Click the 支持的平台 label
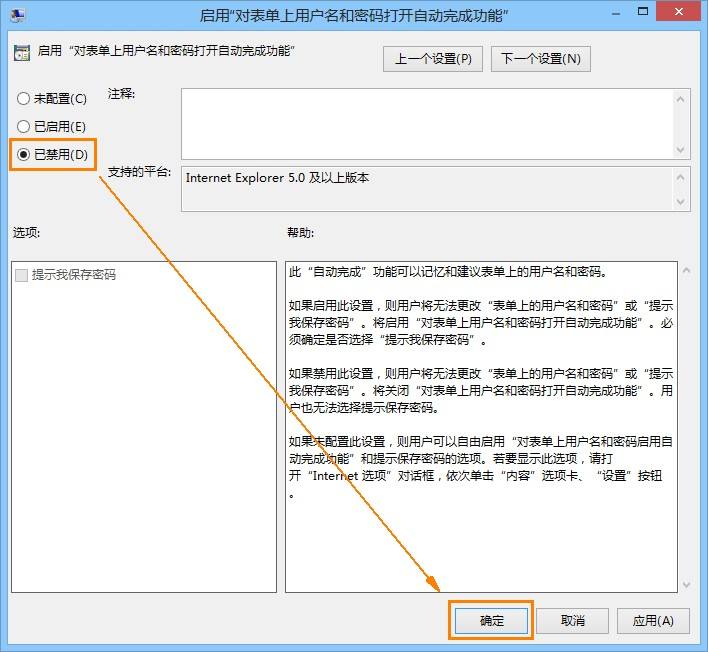The width and height of the screenshot is (708, 652). pos(139,172)
